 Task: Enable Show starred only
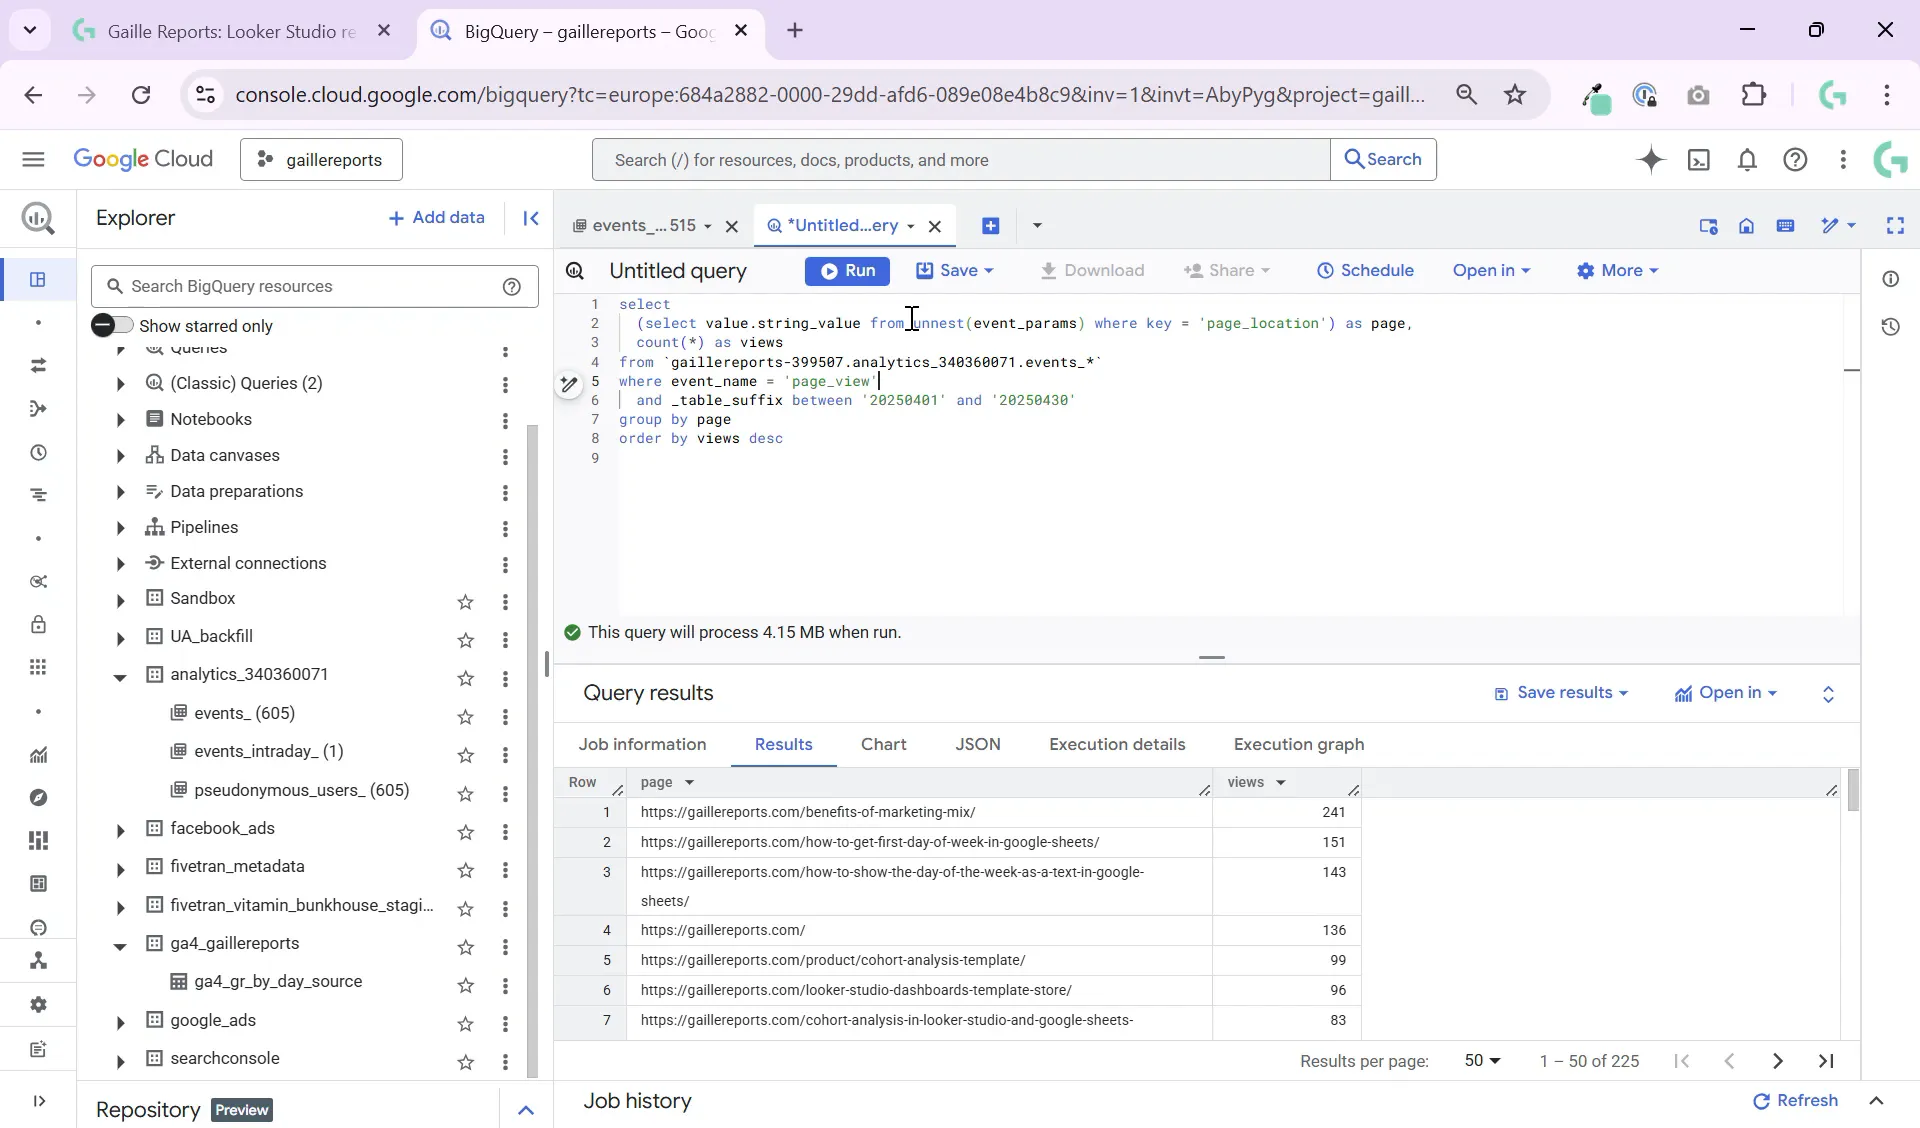click(x=113, y=325)
